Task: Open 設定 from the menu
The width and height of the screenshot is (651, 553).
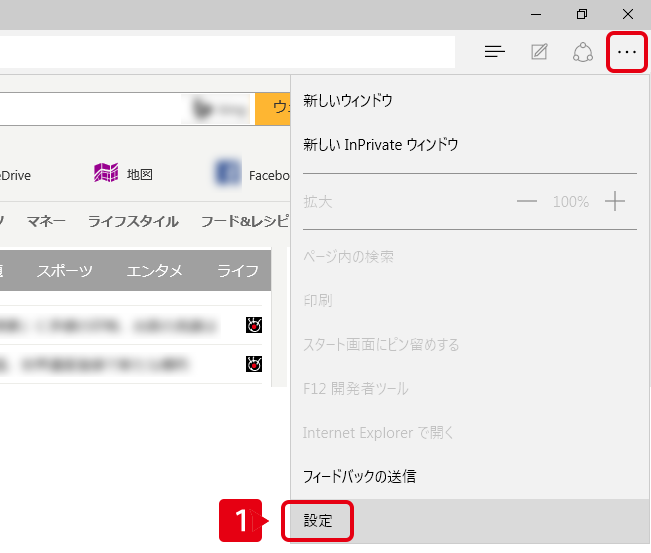Action: tap(470, 521)
